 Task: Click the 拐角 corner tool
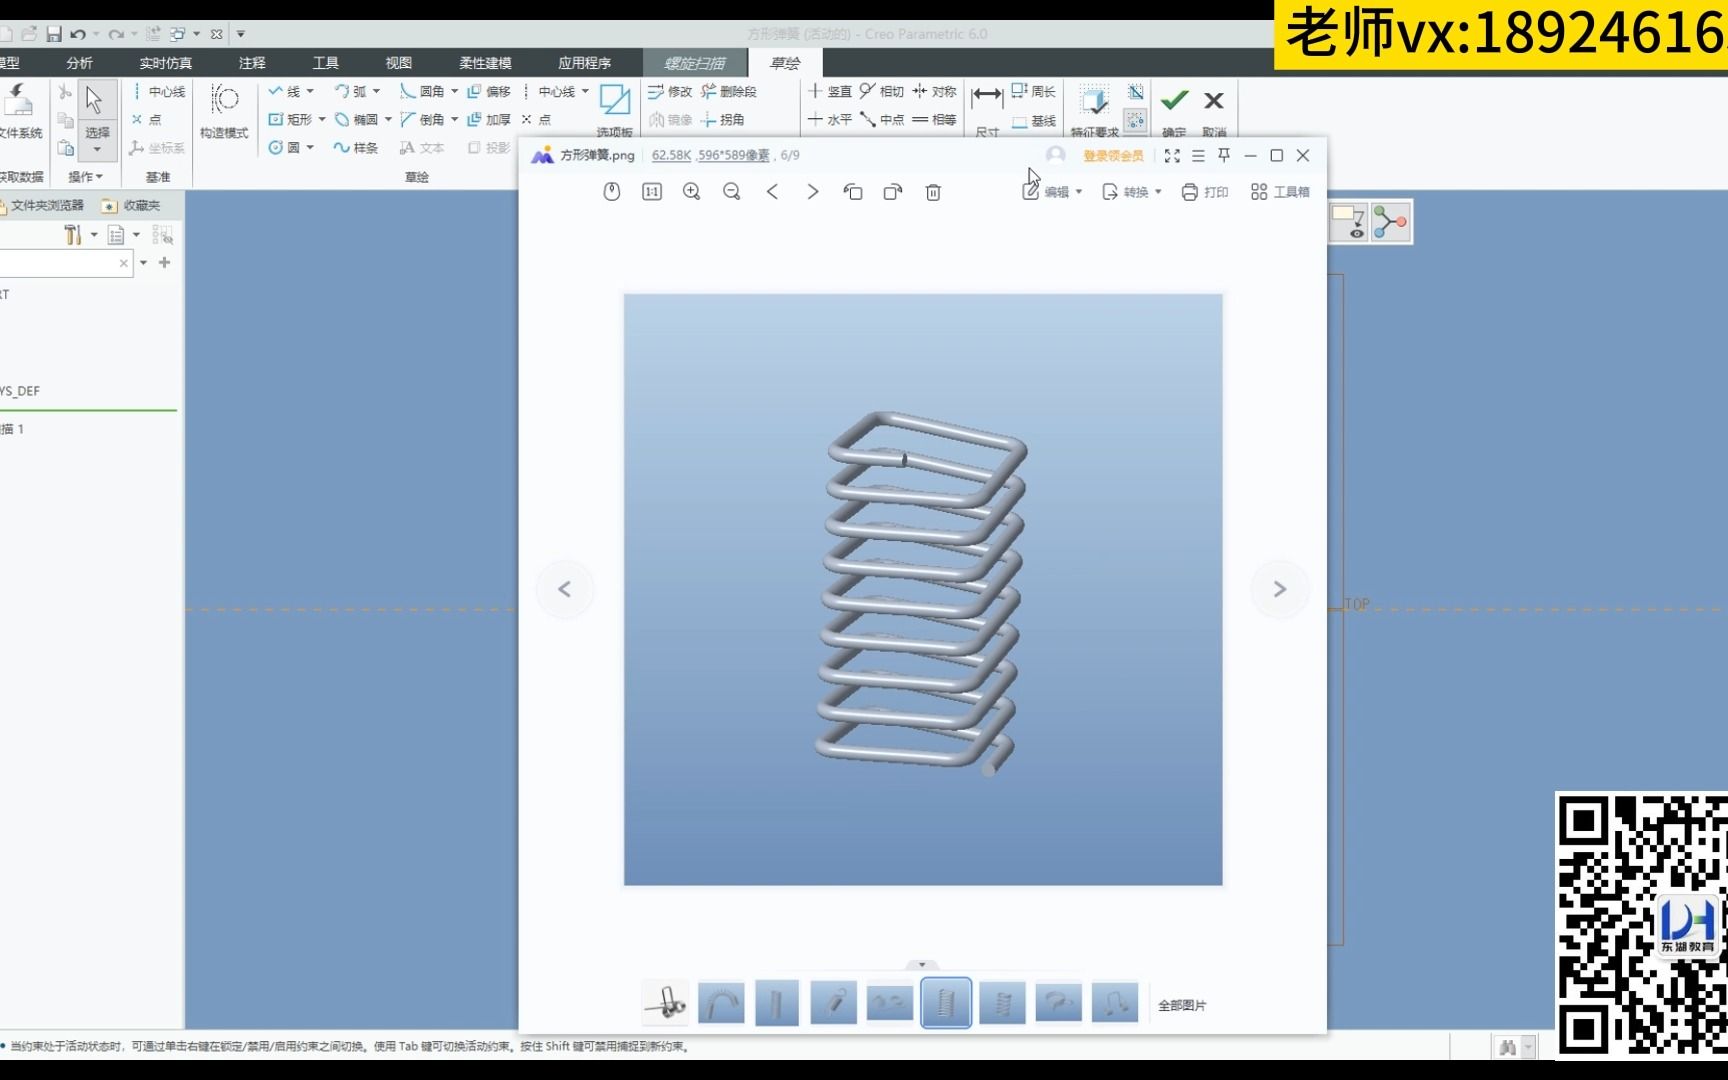(723, 119)
